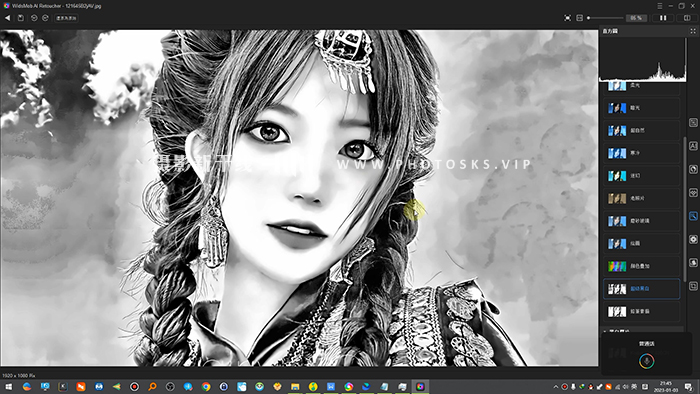Click the redo icon in the top toolbar
700x394 pixels.
coord(45,18)
